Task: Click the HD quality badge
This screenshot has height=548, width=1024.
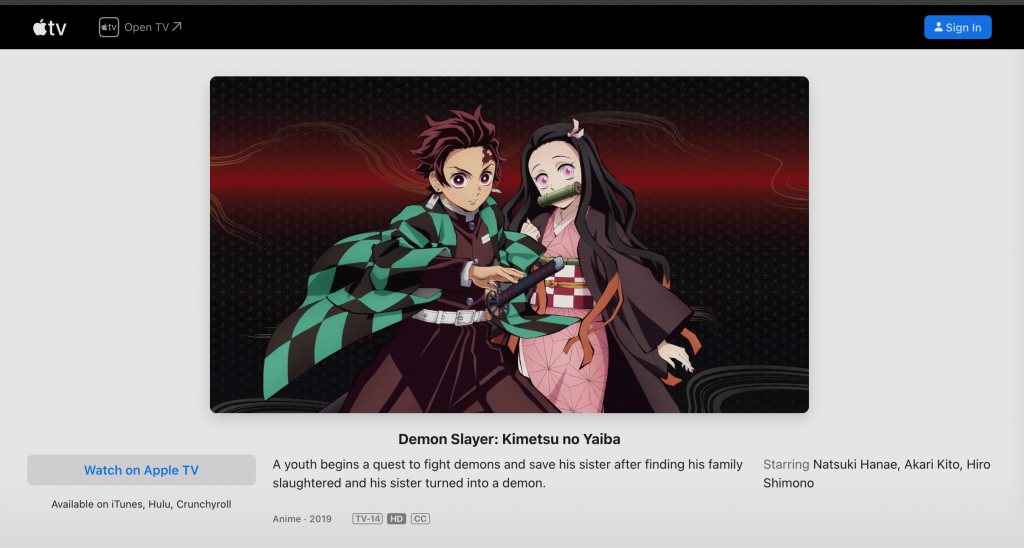Action: [396, 519]
